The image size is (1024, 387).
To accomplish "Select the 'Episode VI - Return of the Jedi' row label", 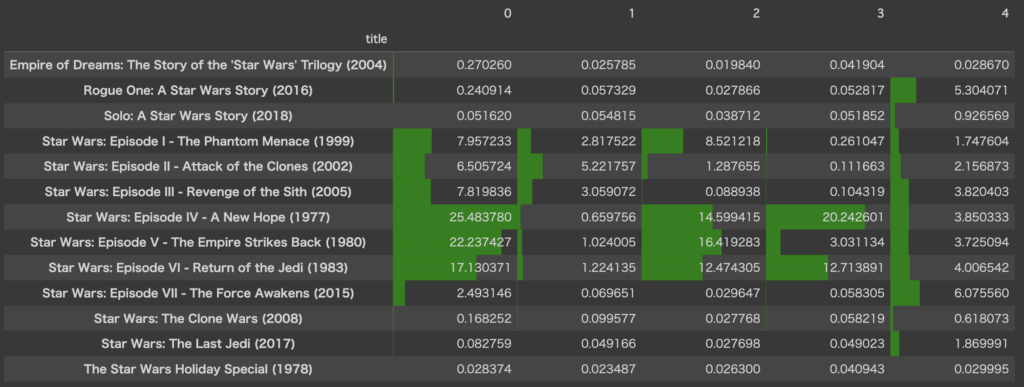I will click(x=198, y=268).
